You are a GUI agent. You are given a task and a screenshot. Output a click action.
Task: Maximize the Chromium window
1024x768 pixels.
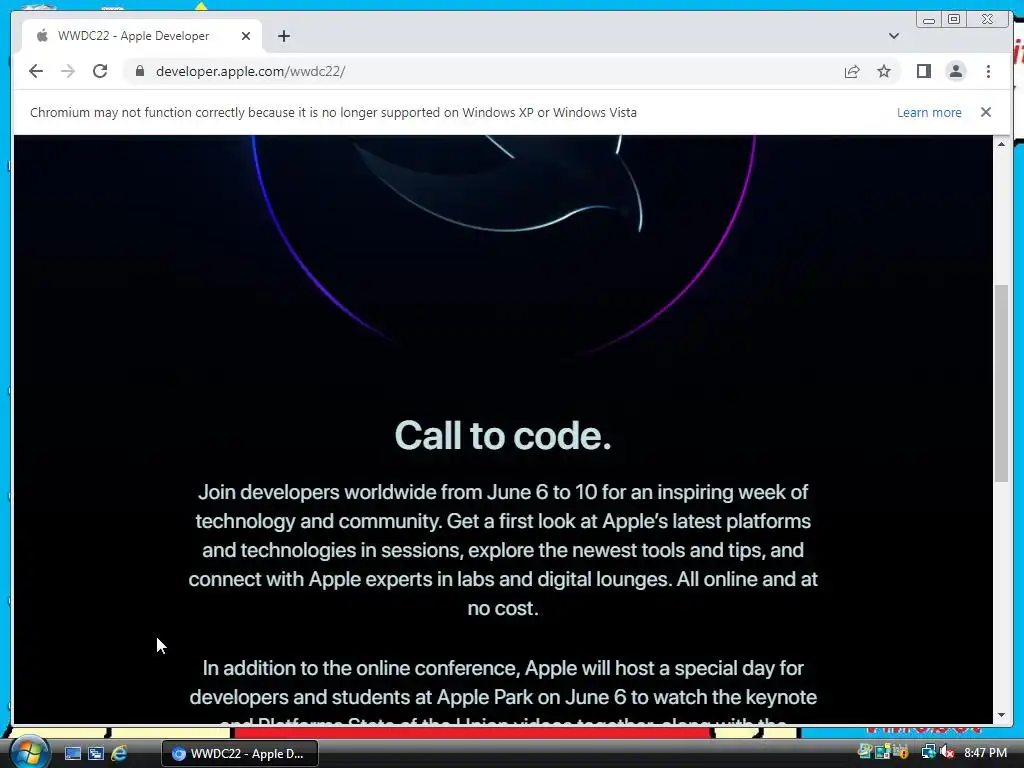pyautogui.click(x=954, y=19)
